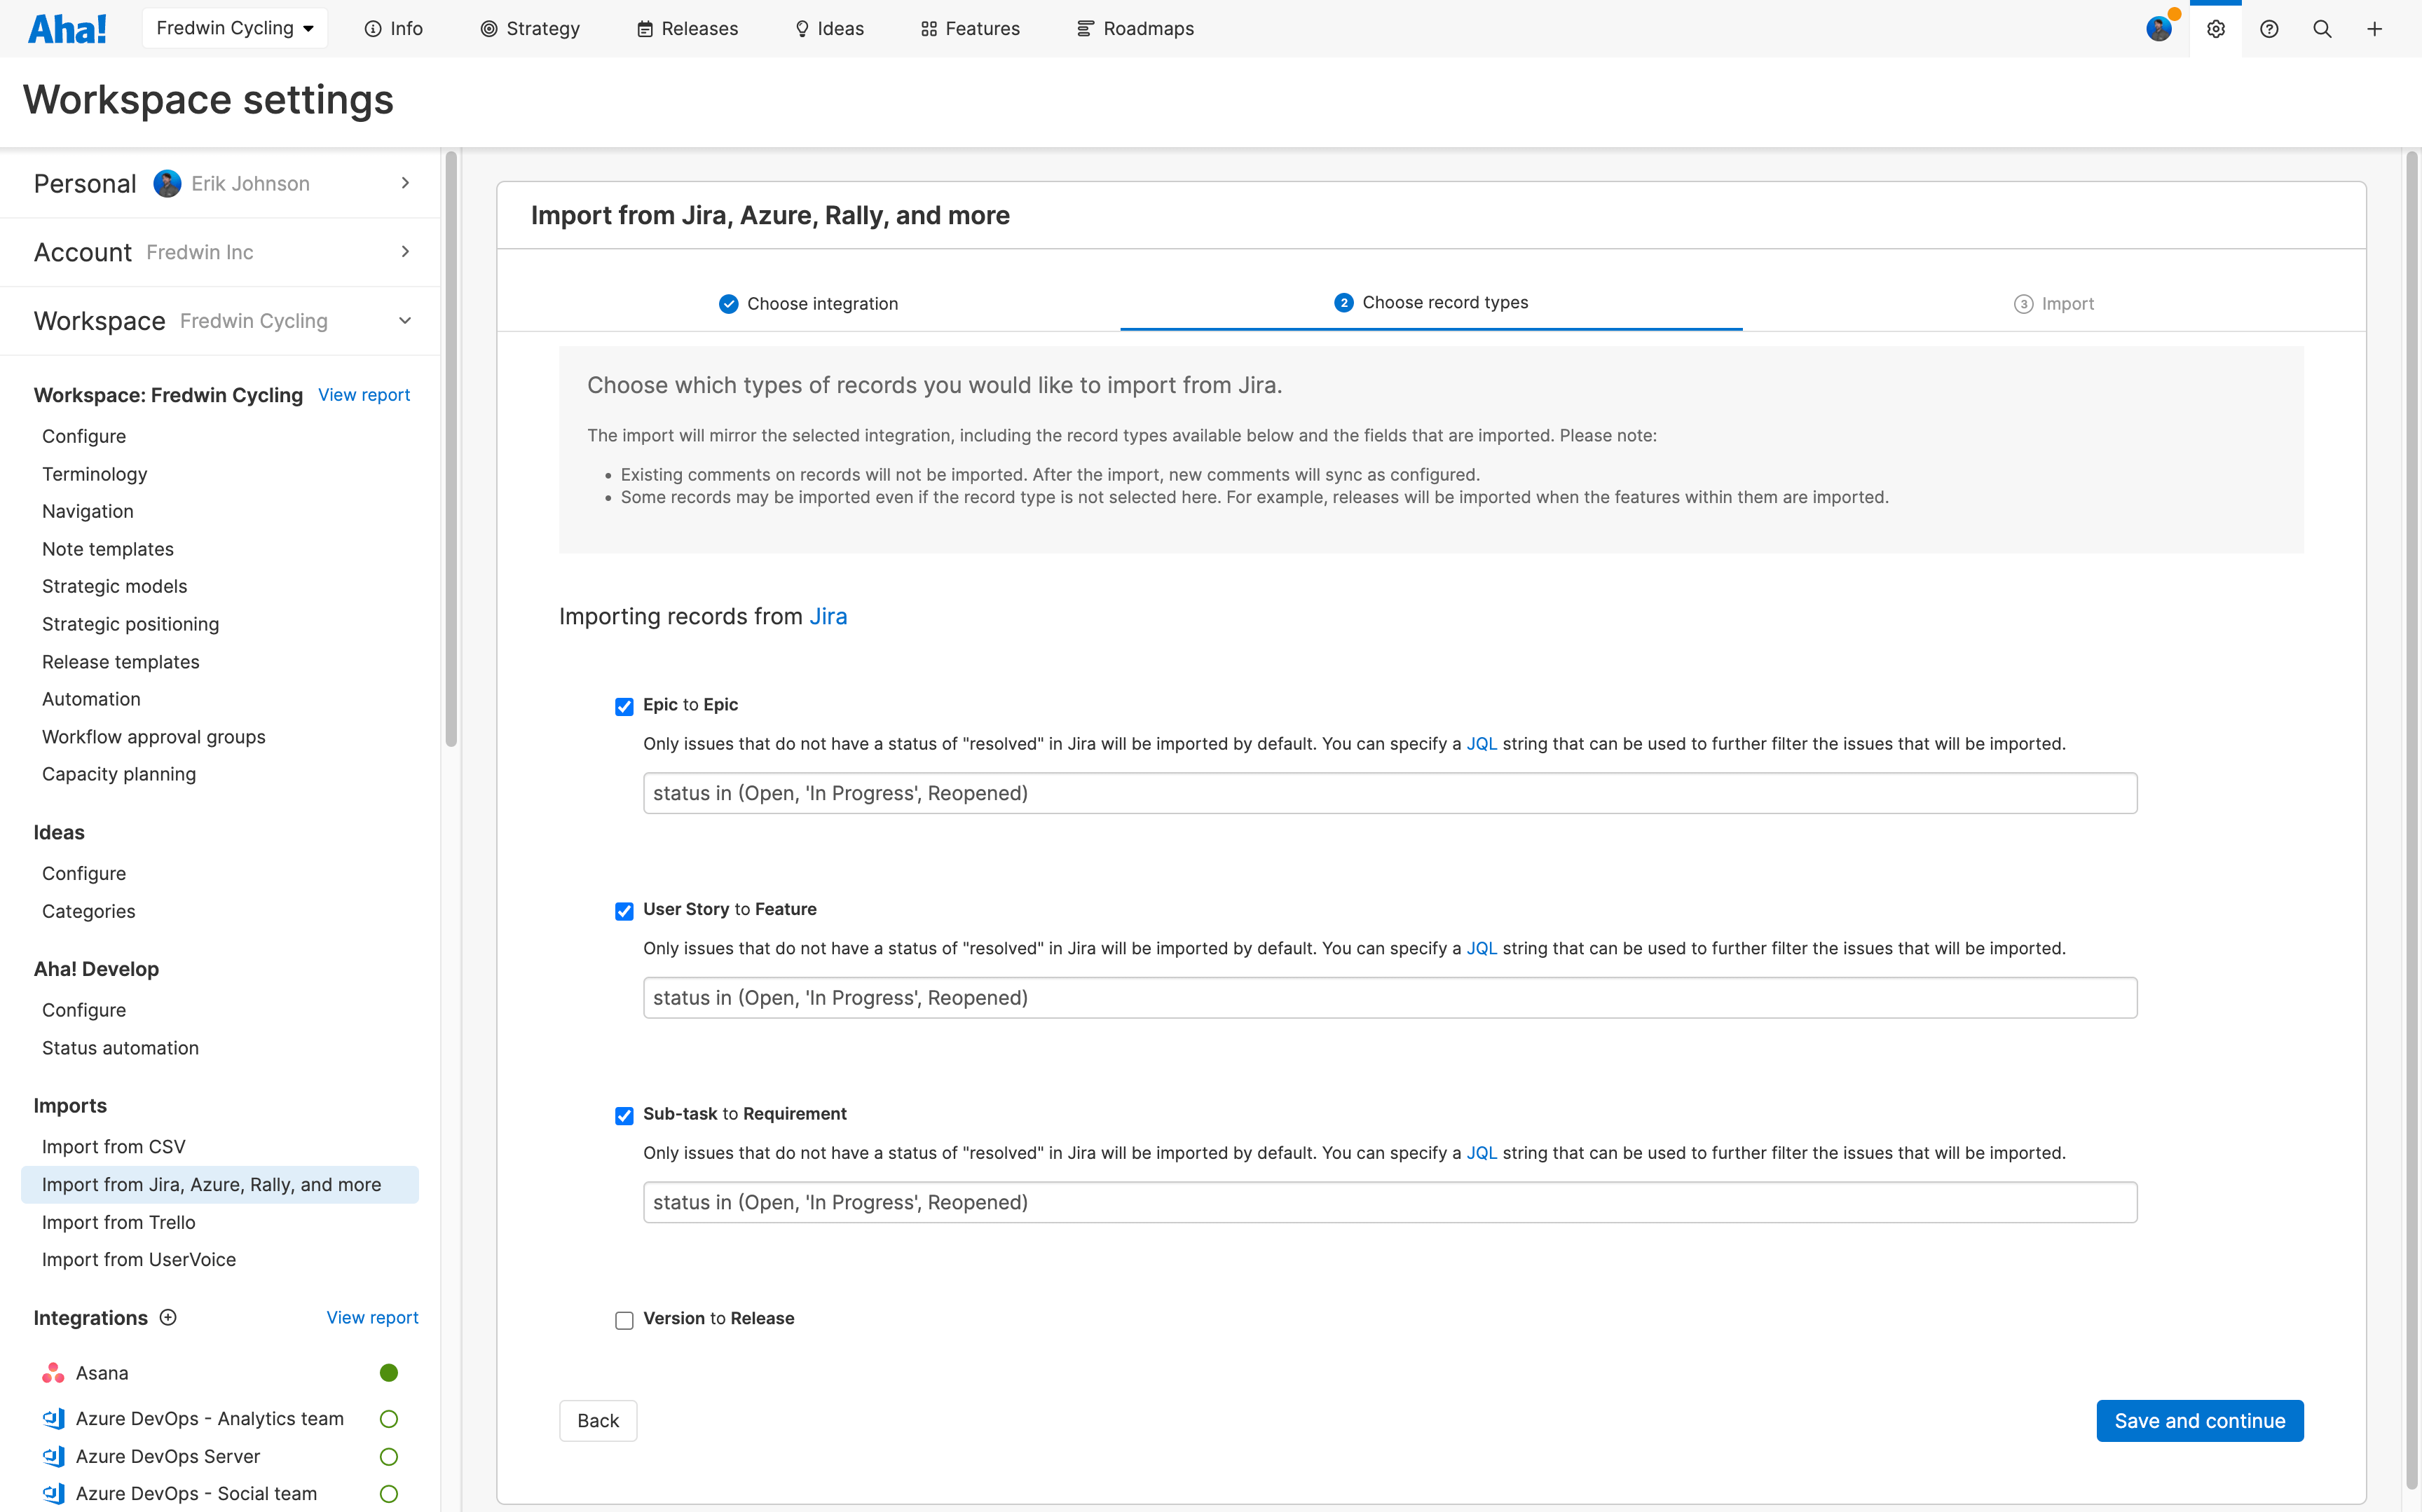
Task: Click Save and continue button
Action: click(2199, 1420)
